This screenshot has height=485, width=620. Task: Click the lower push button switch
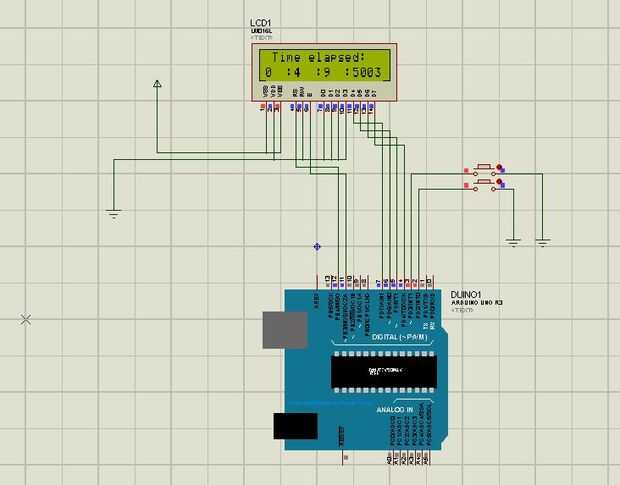click(484, 185)
